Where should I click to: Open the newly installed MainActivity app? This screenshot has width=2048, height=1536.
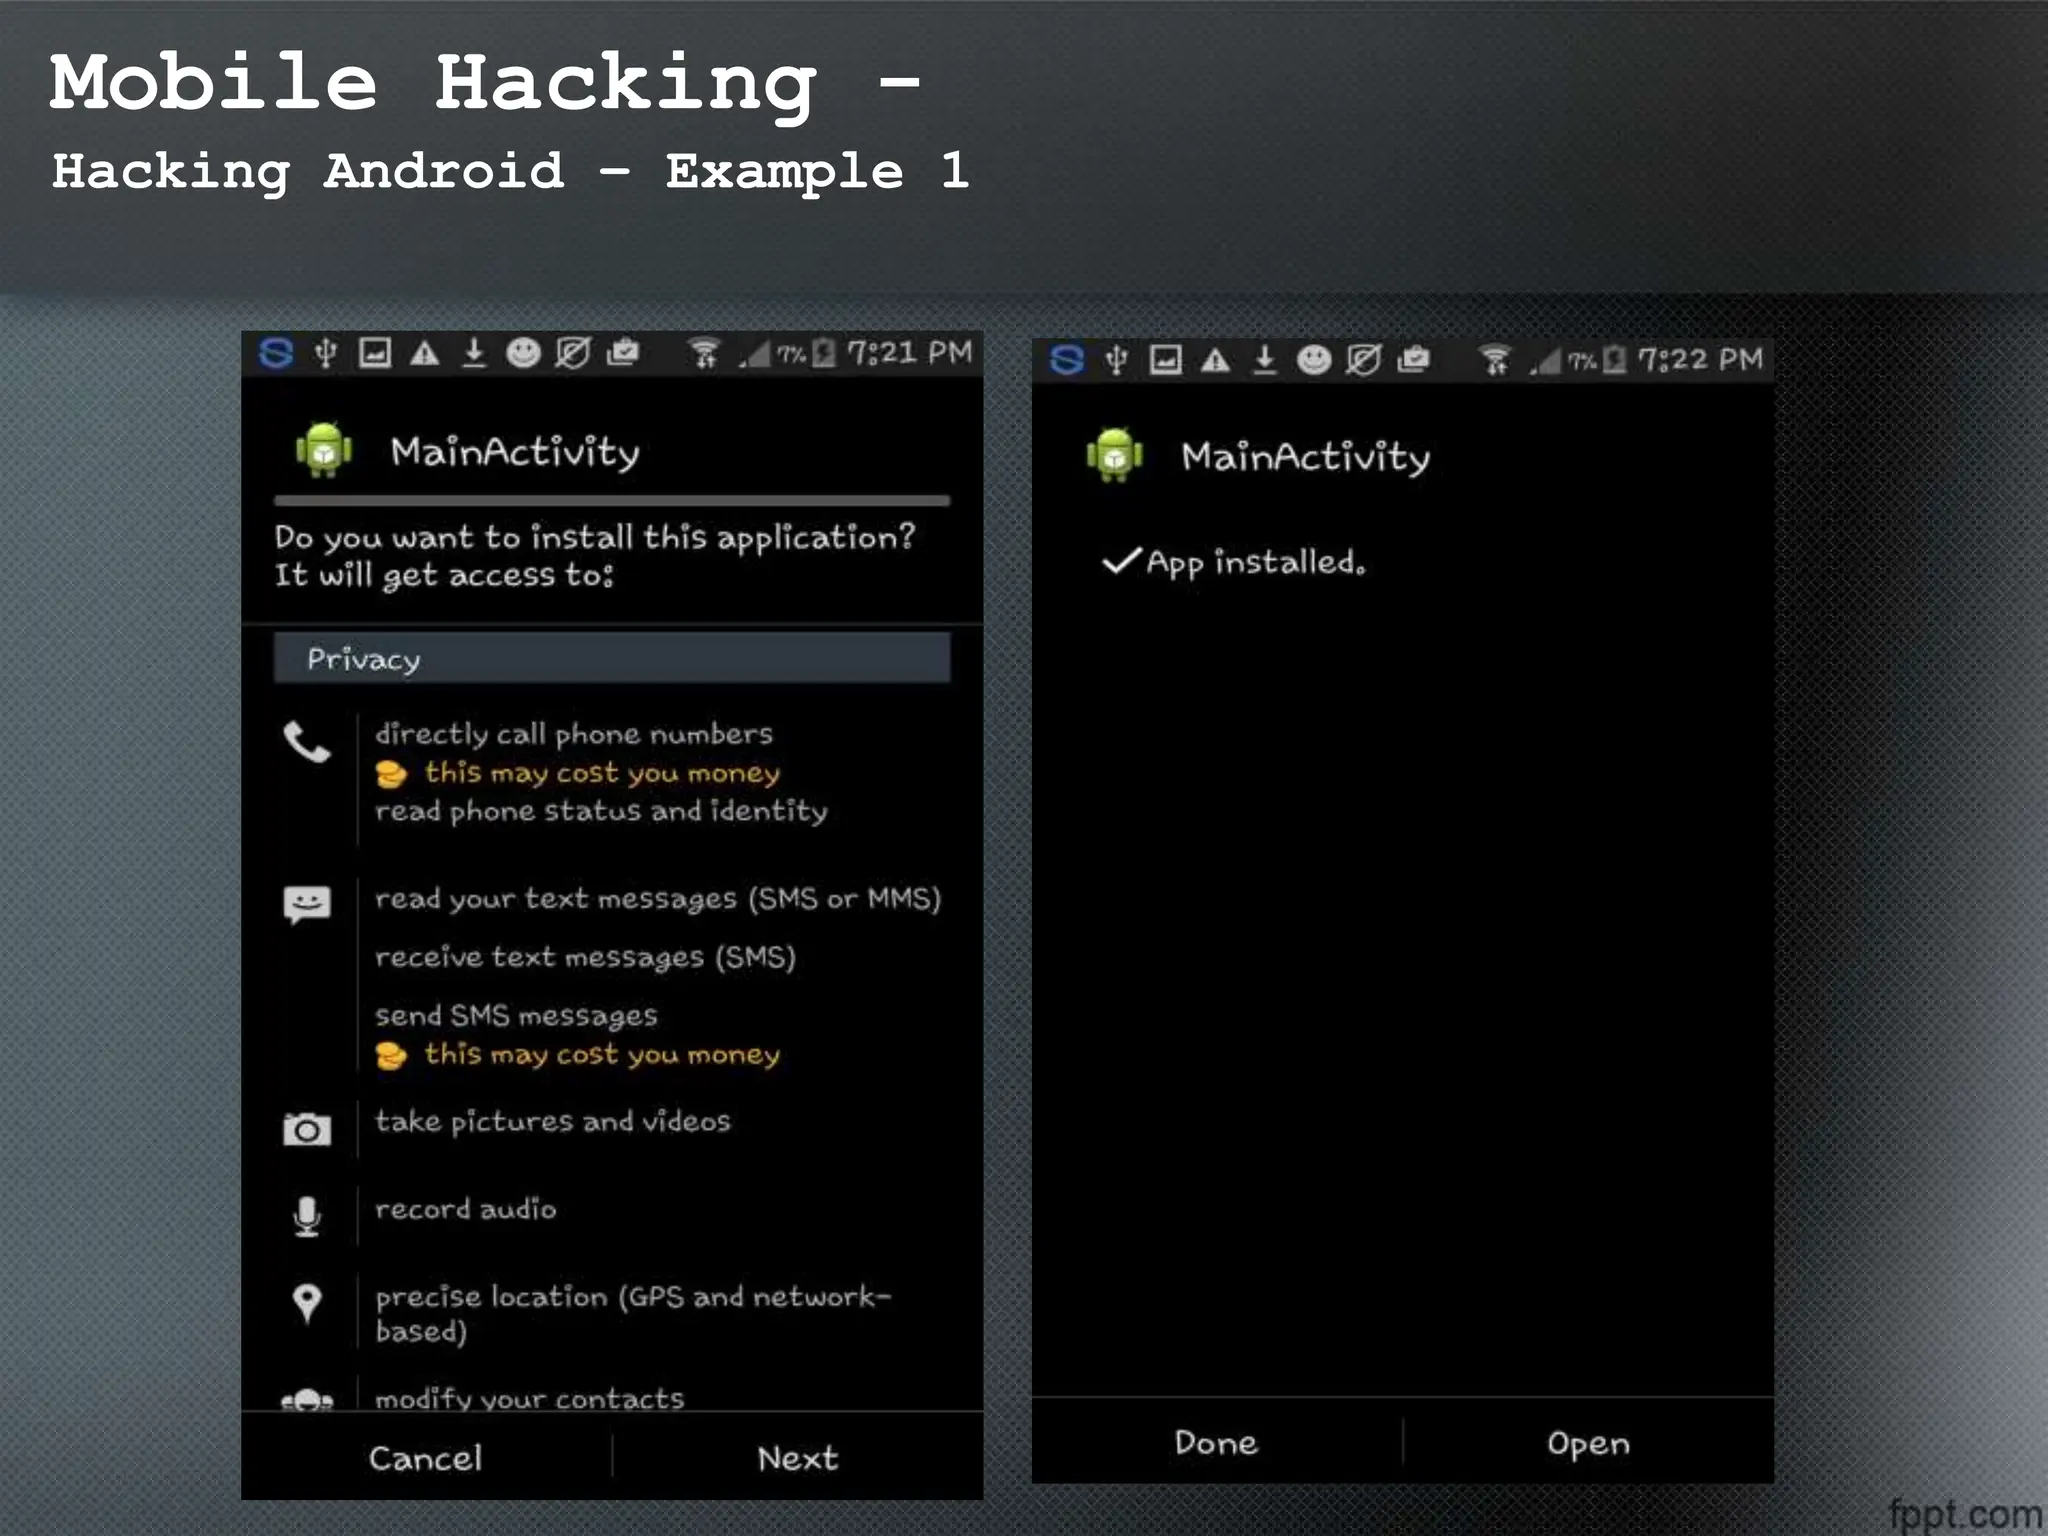point(1588,1443)
